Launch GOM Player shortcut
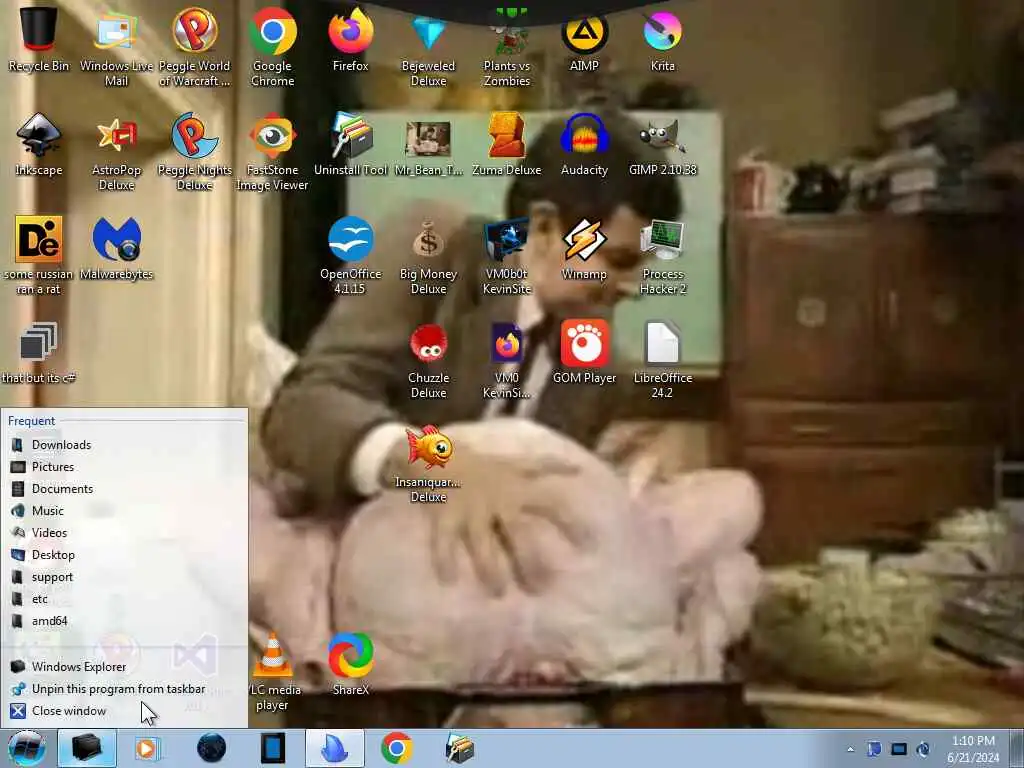The height and width of the screenshot is (768, 1024). 584,353
